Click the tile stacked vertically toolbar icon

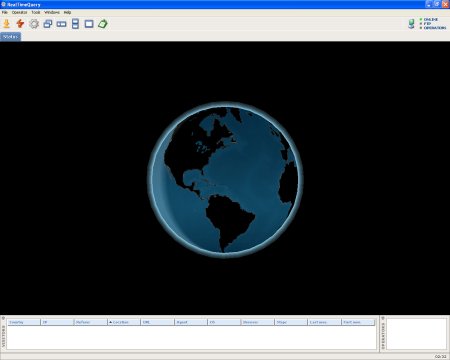point(75,24)
